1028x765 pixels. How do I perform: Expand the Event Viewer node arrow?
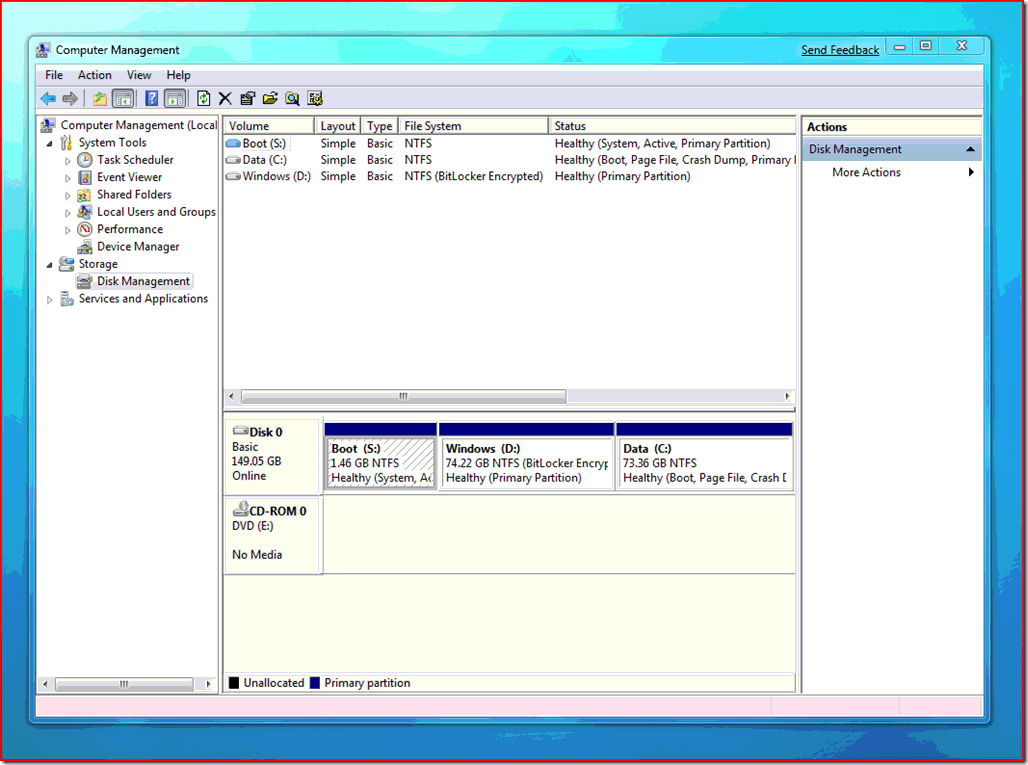[x=68, y=178]
